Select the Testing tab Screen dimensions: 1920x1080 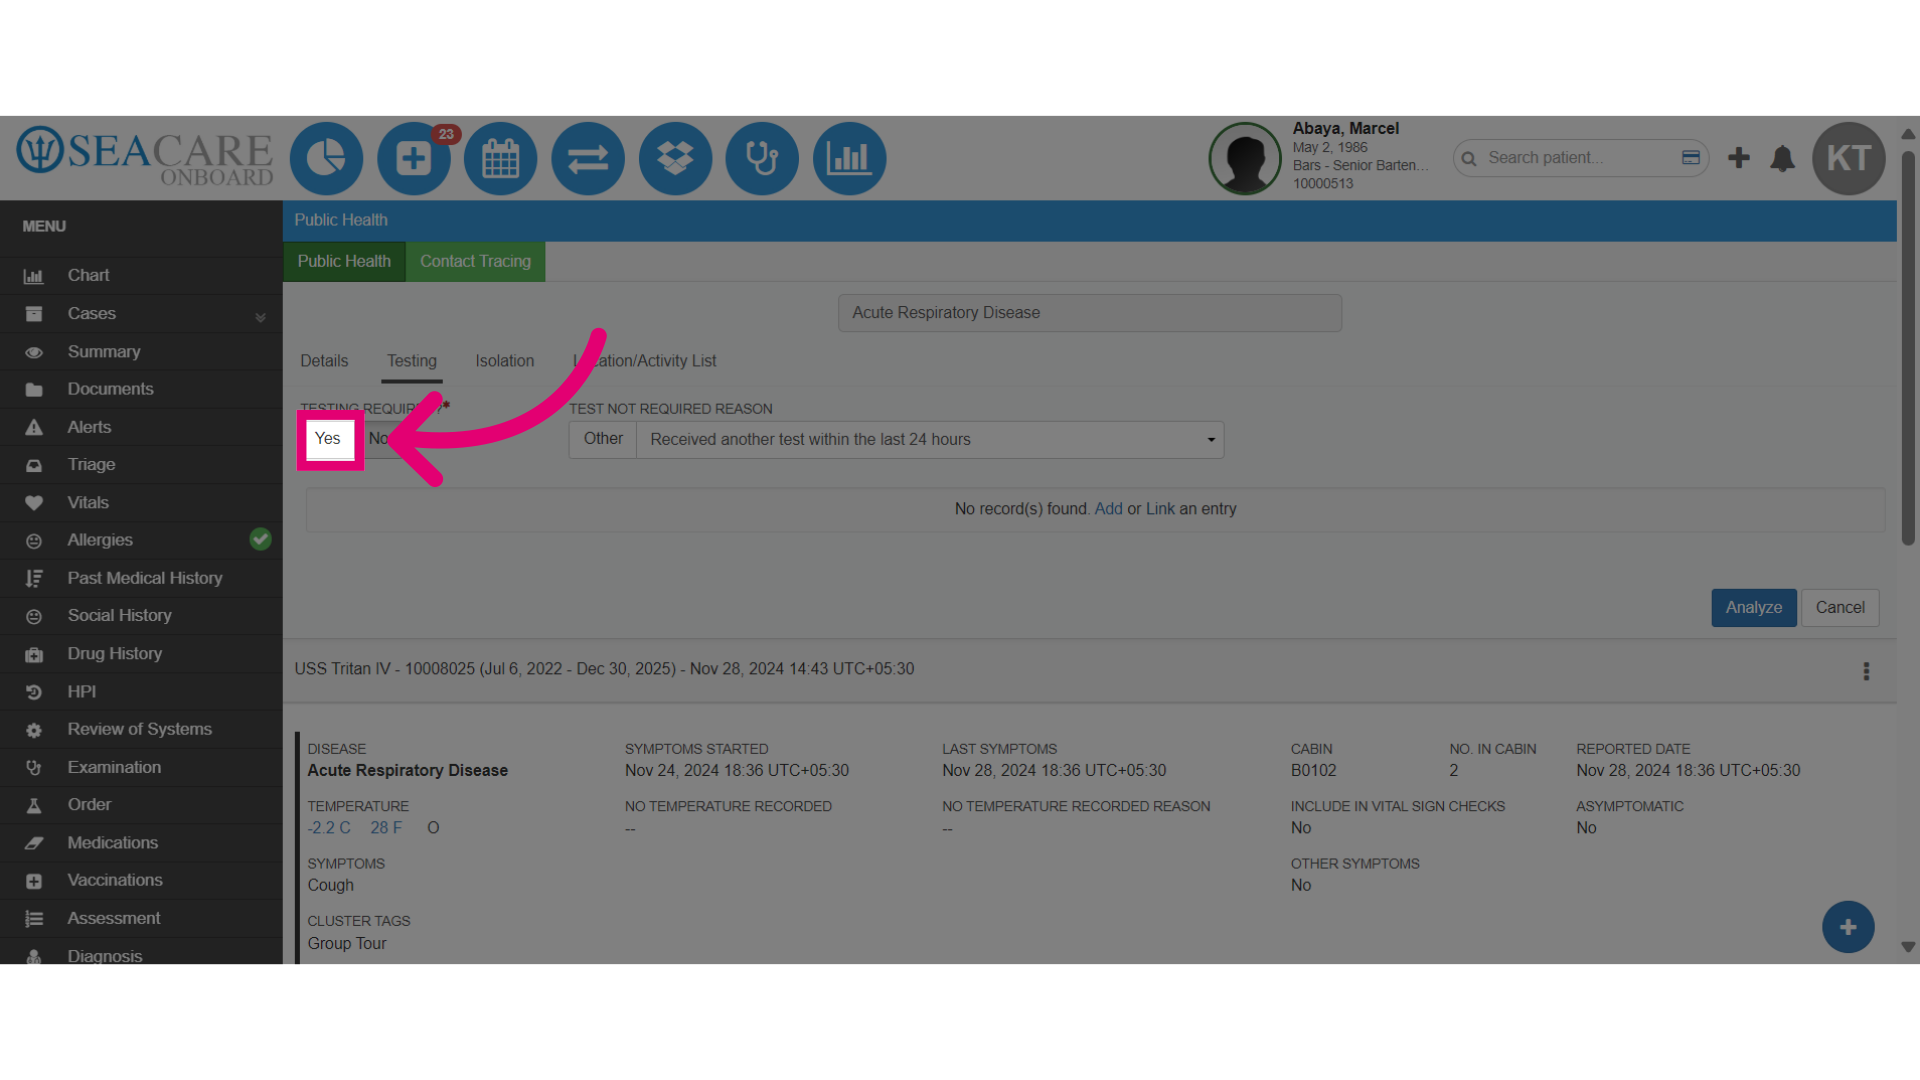coord(412,361)
